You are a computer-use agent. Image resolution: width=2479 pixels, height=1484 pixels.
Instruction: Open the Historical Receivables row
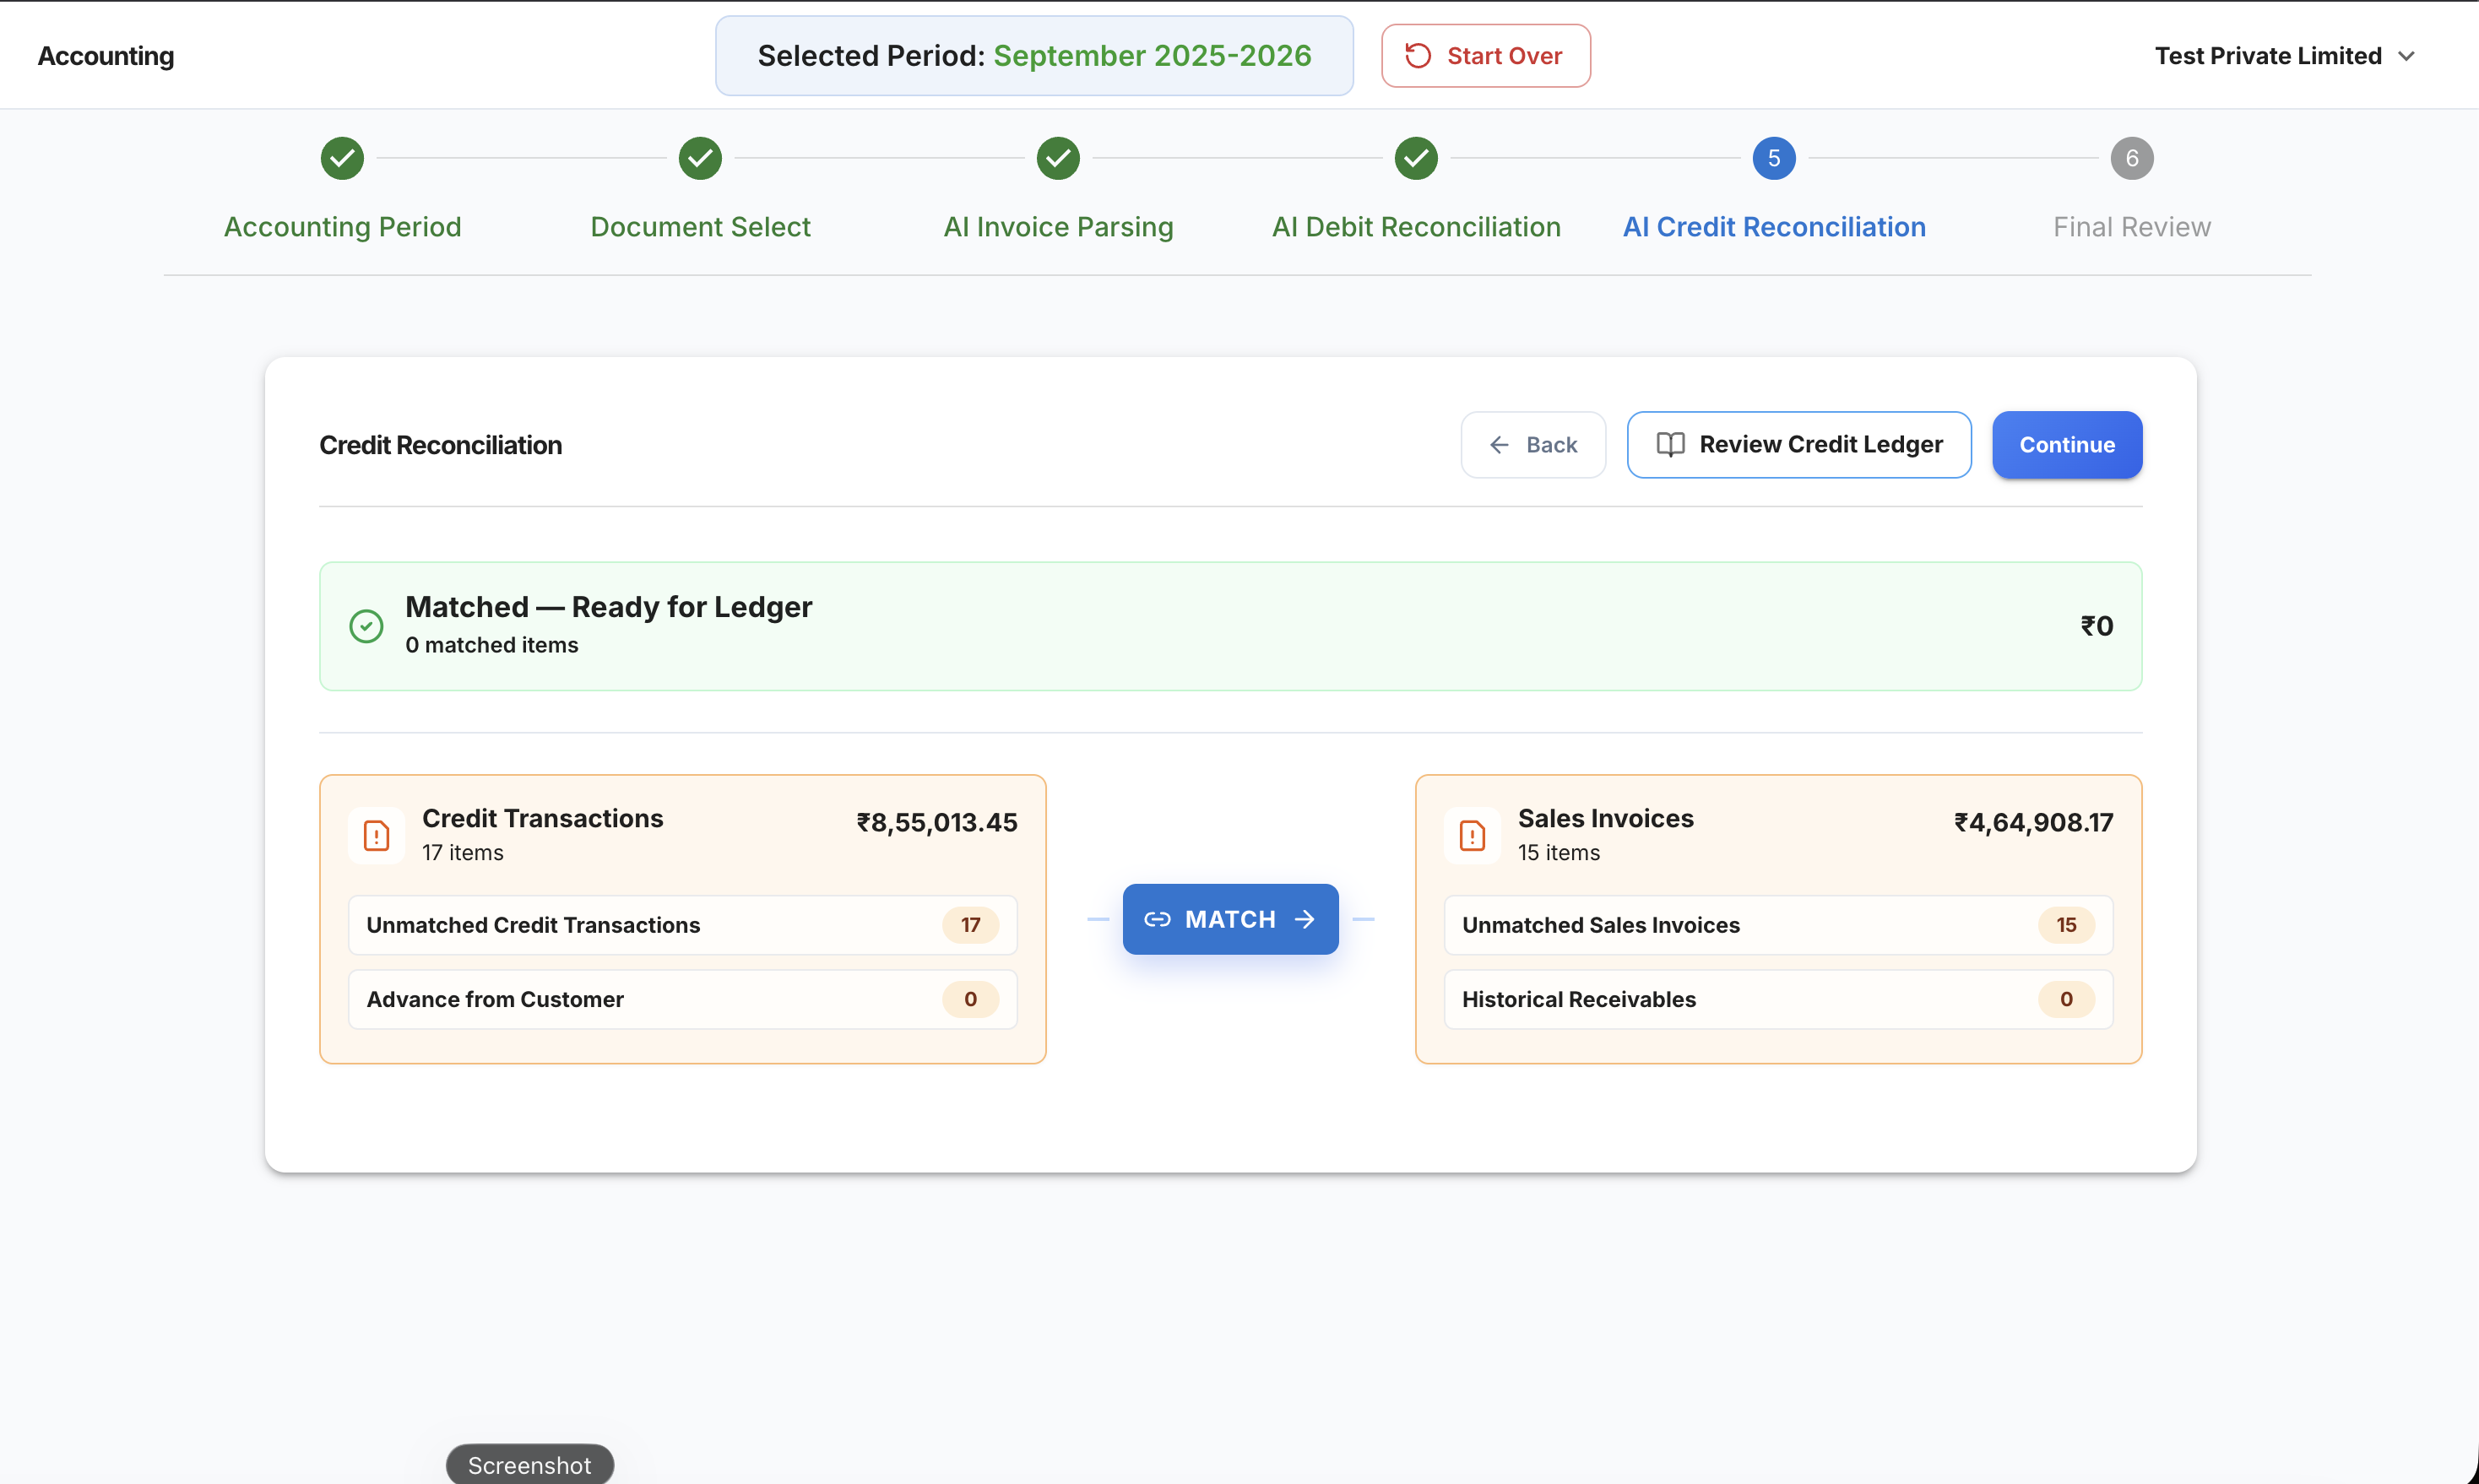click(x=1778, y=999)
